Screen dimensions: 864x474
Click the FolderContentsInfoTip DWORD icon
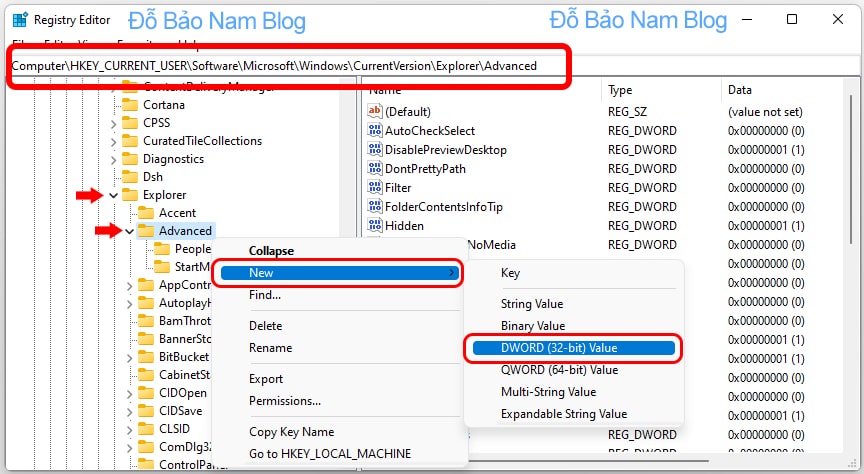(375, 207)
